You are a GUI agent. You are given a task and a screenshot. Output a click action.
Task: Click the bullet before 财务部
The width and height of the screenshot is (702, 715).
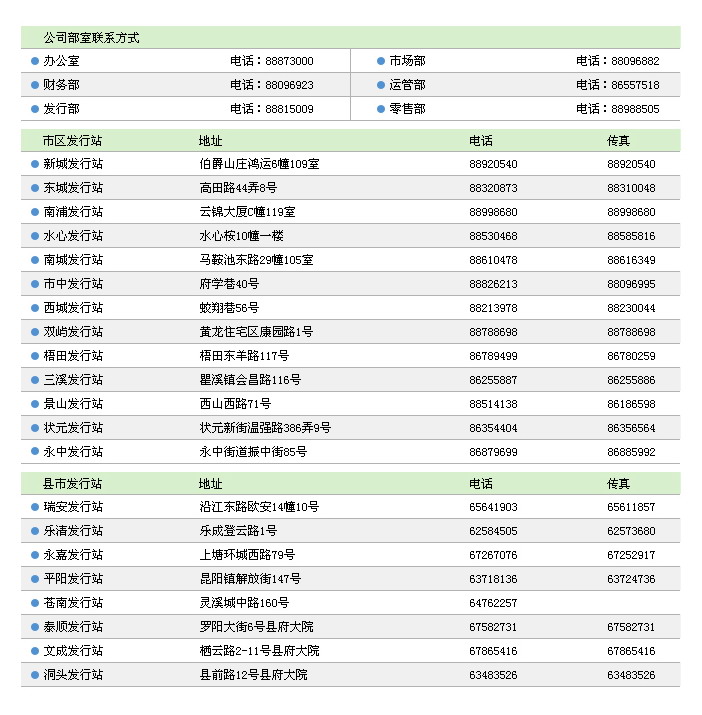(35, 85)
